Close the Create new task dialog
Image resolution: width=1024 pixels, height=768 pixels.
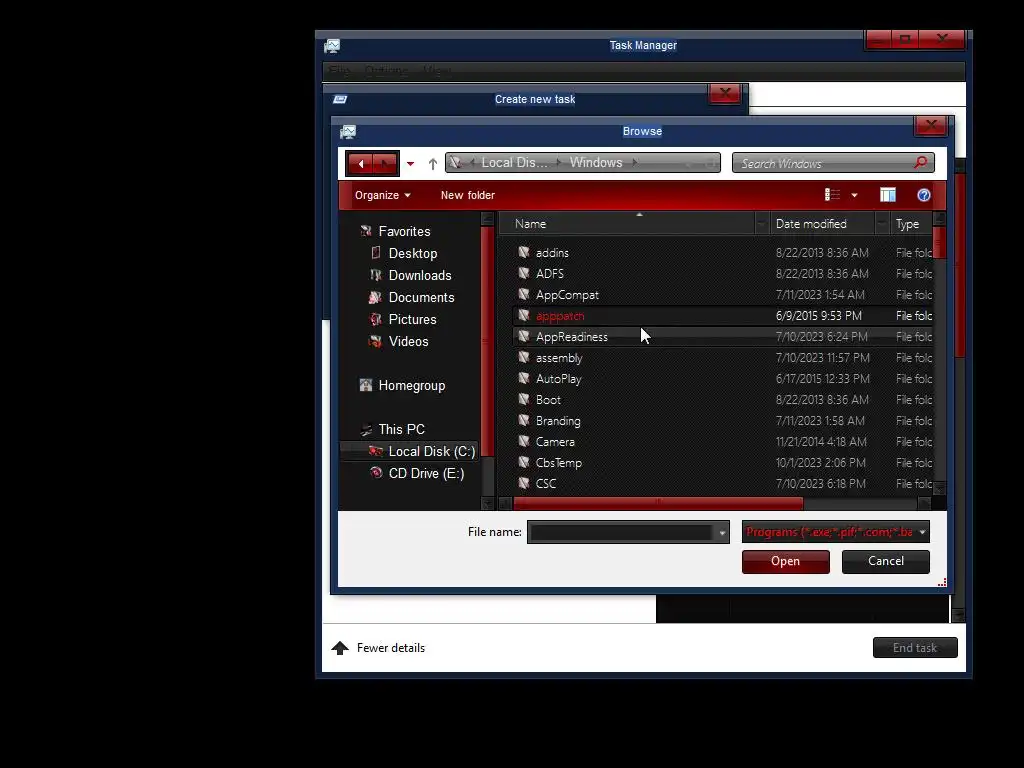[725, 94]
